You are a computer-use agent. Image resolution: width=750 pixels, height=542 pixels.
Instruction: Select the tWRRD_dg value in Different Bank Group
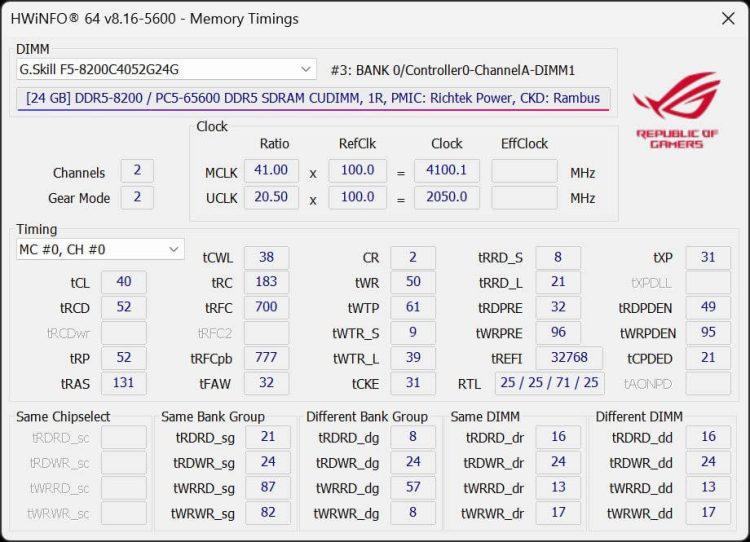click(x=413, y=488)
